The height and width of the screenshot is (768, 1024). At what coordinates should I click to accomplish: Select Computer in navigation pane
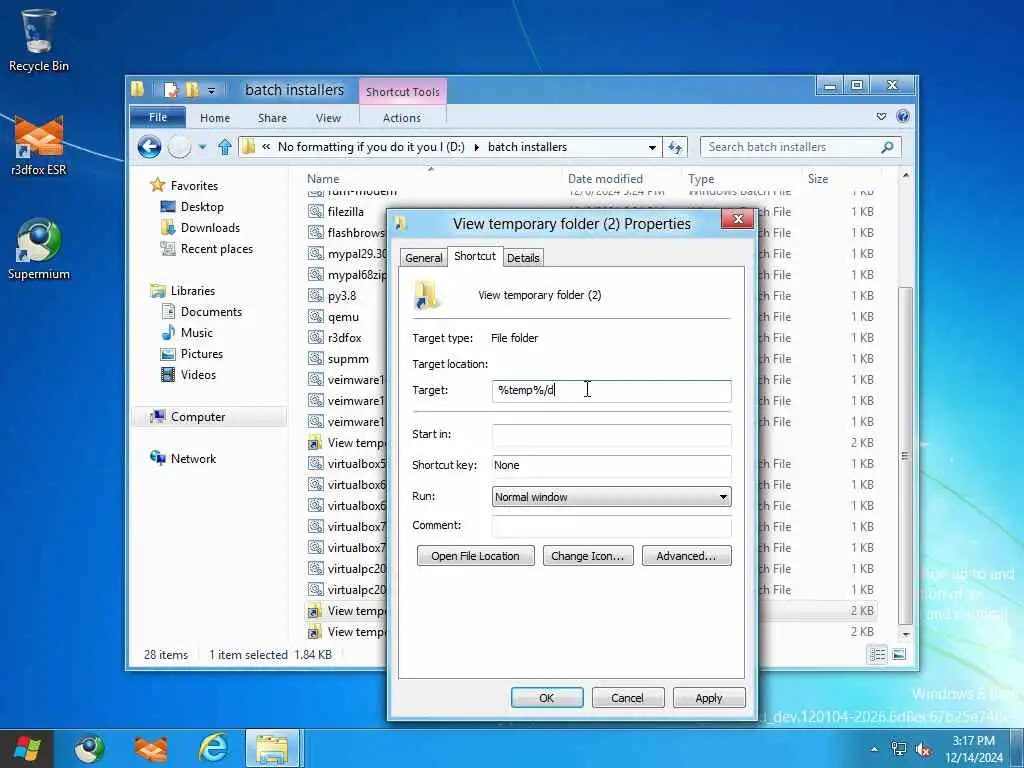click(x=198, y=417)
